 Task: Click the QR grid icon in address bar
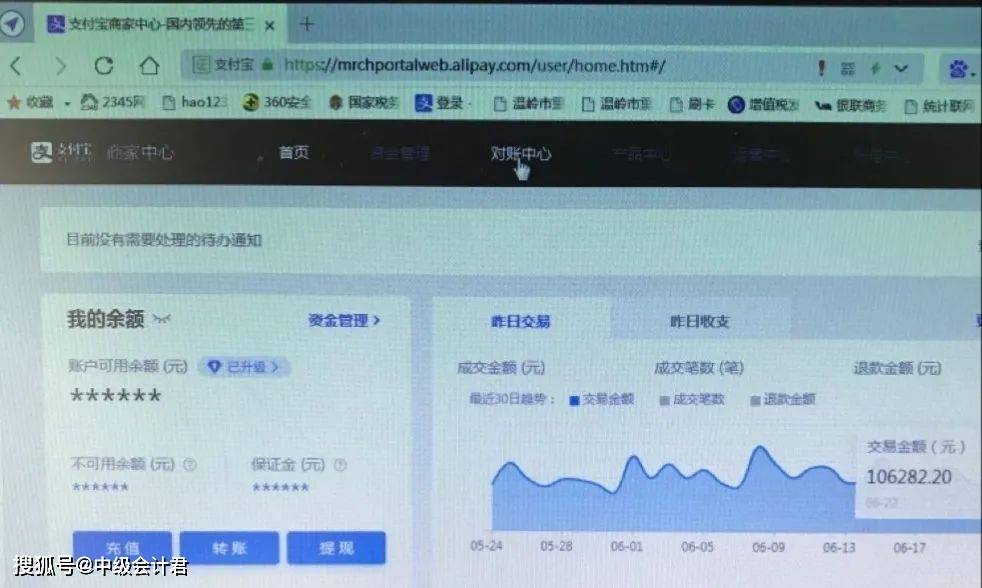[x=847, y=68]
